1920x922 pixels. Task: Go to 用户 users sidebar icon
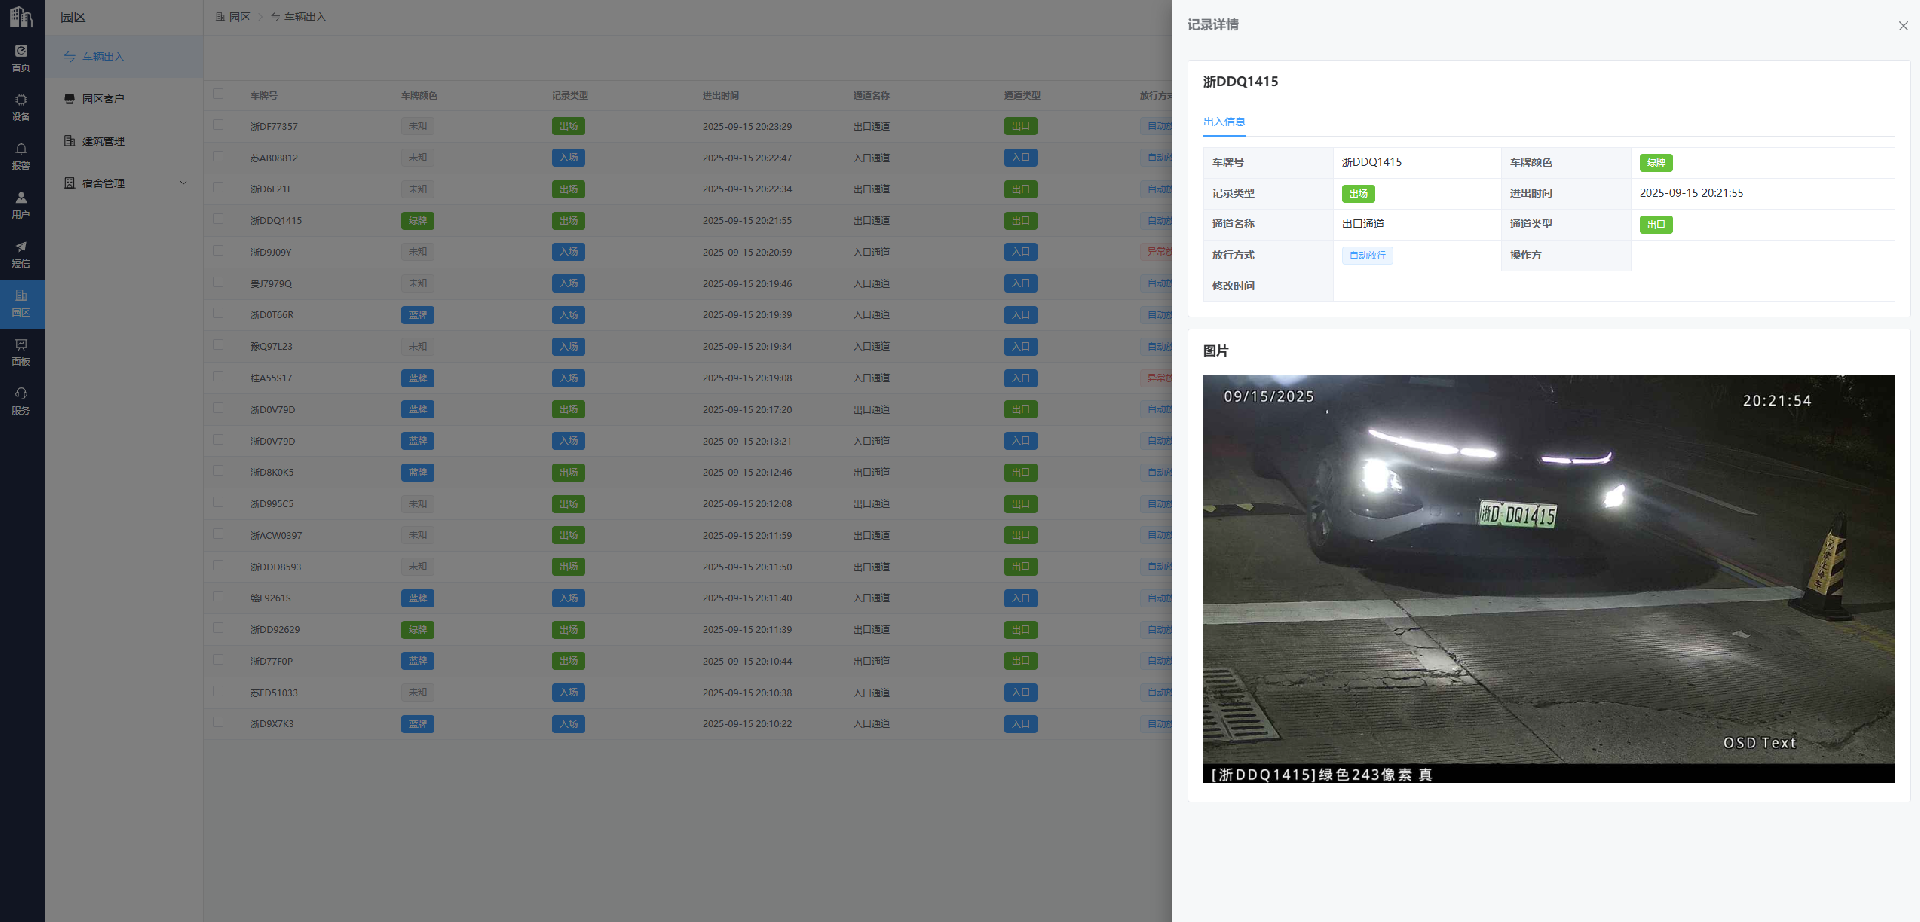click(21, 205)
